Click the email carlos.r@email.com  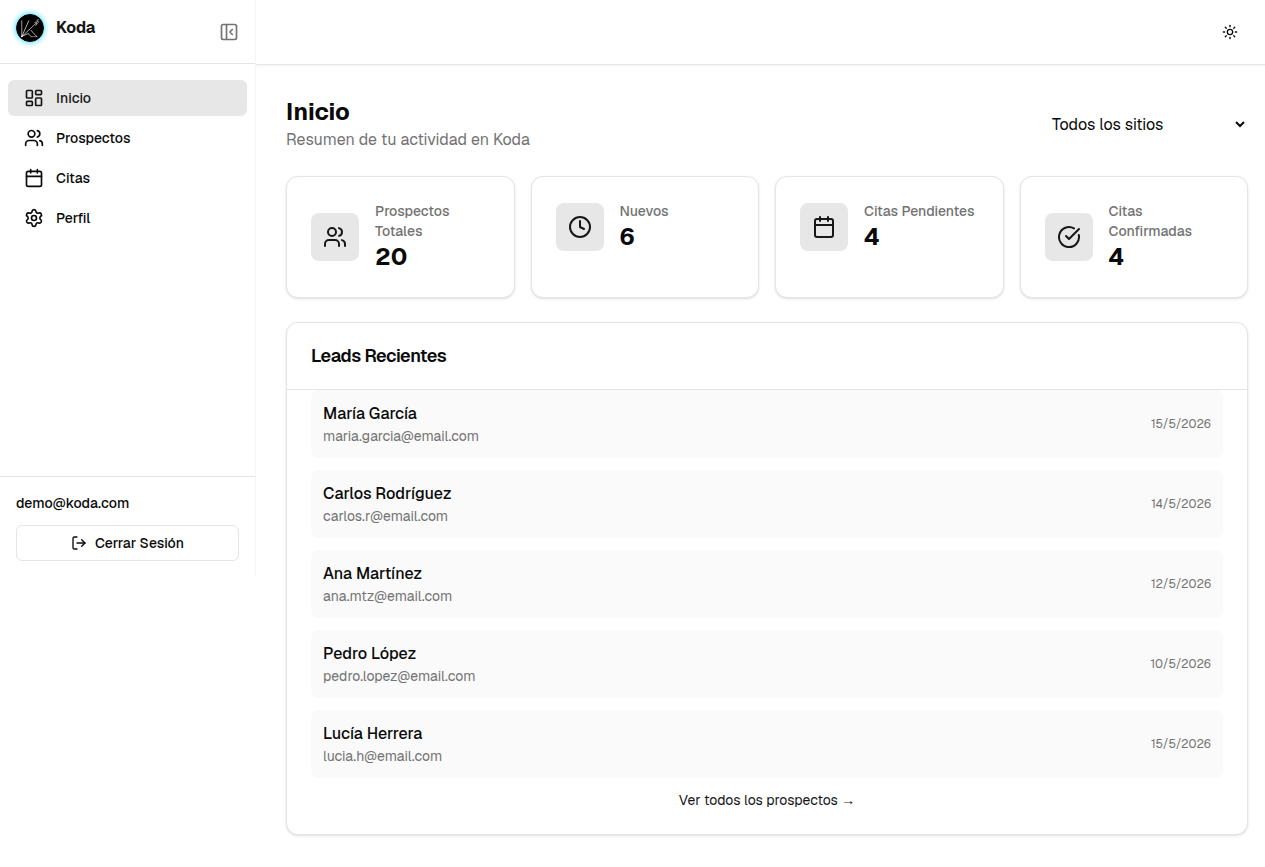pyautogui.click(x=385, y=516)
